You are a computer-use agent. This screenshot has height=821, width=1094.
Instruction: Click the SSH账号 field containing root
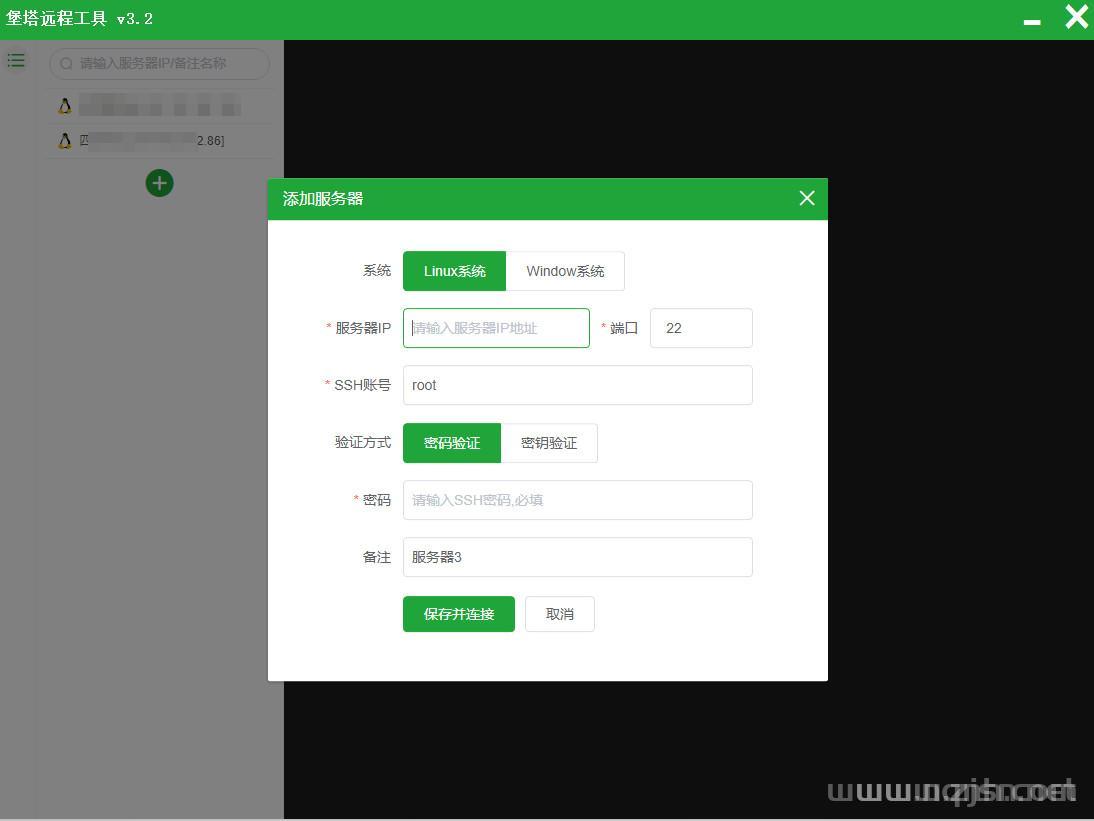(x=577, y=385)
